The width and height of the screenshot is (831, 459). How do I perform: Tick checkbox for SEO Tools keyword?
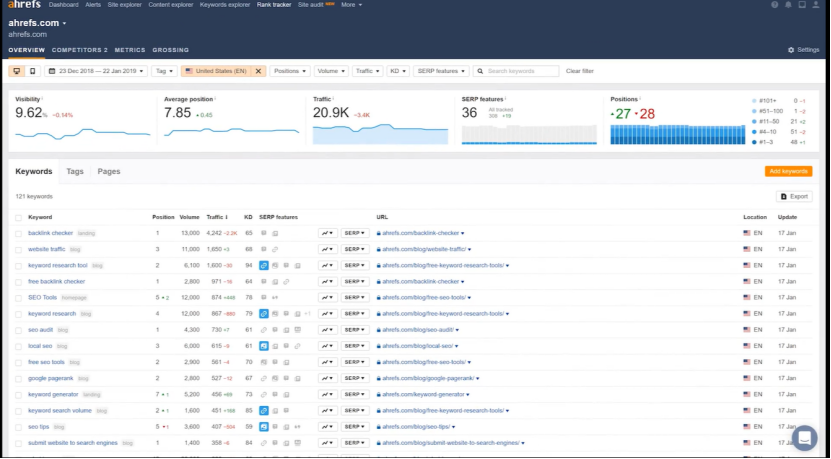coord(19,298)
